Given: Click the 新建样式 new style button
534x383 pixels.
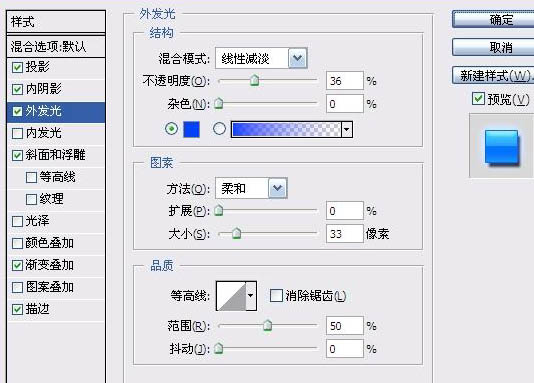Looking at the screenshot, I should coord(493,75).
